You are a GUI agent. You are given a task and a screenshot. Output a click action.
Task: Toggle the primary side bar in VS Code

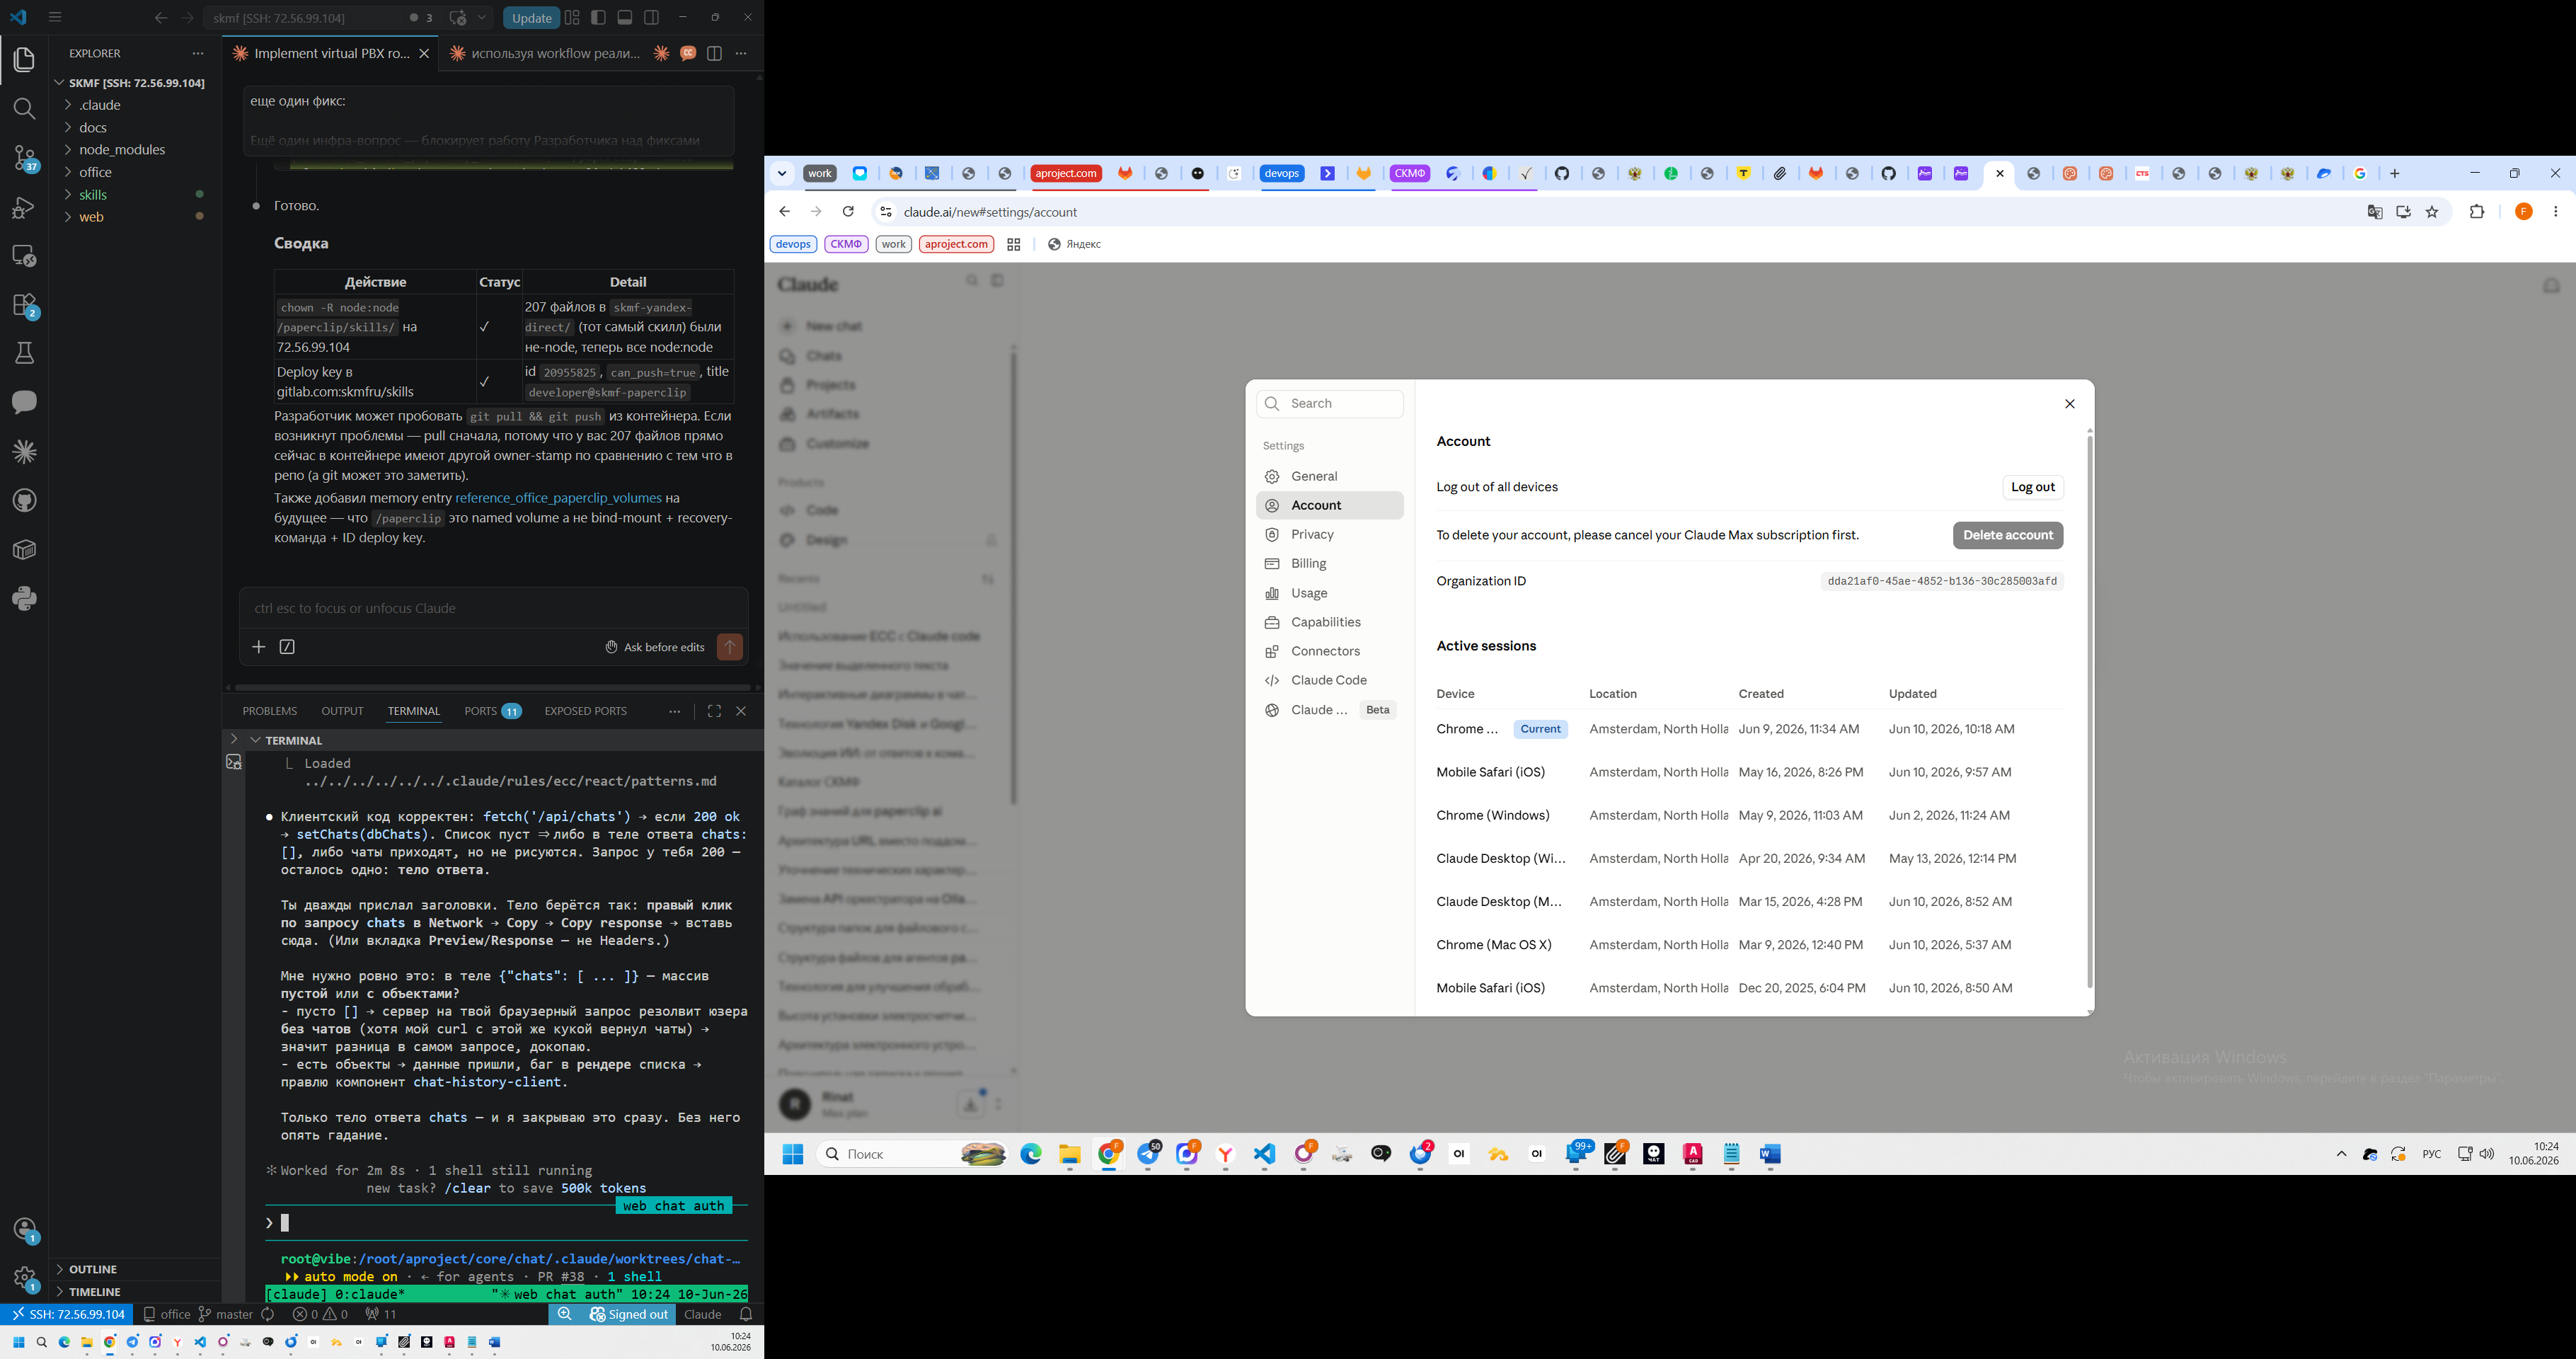(x=598, y=18)
